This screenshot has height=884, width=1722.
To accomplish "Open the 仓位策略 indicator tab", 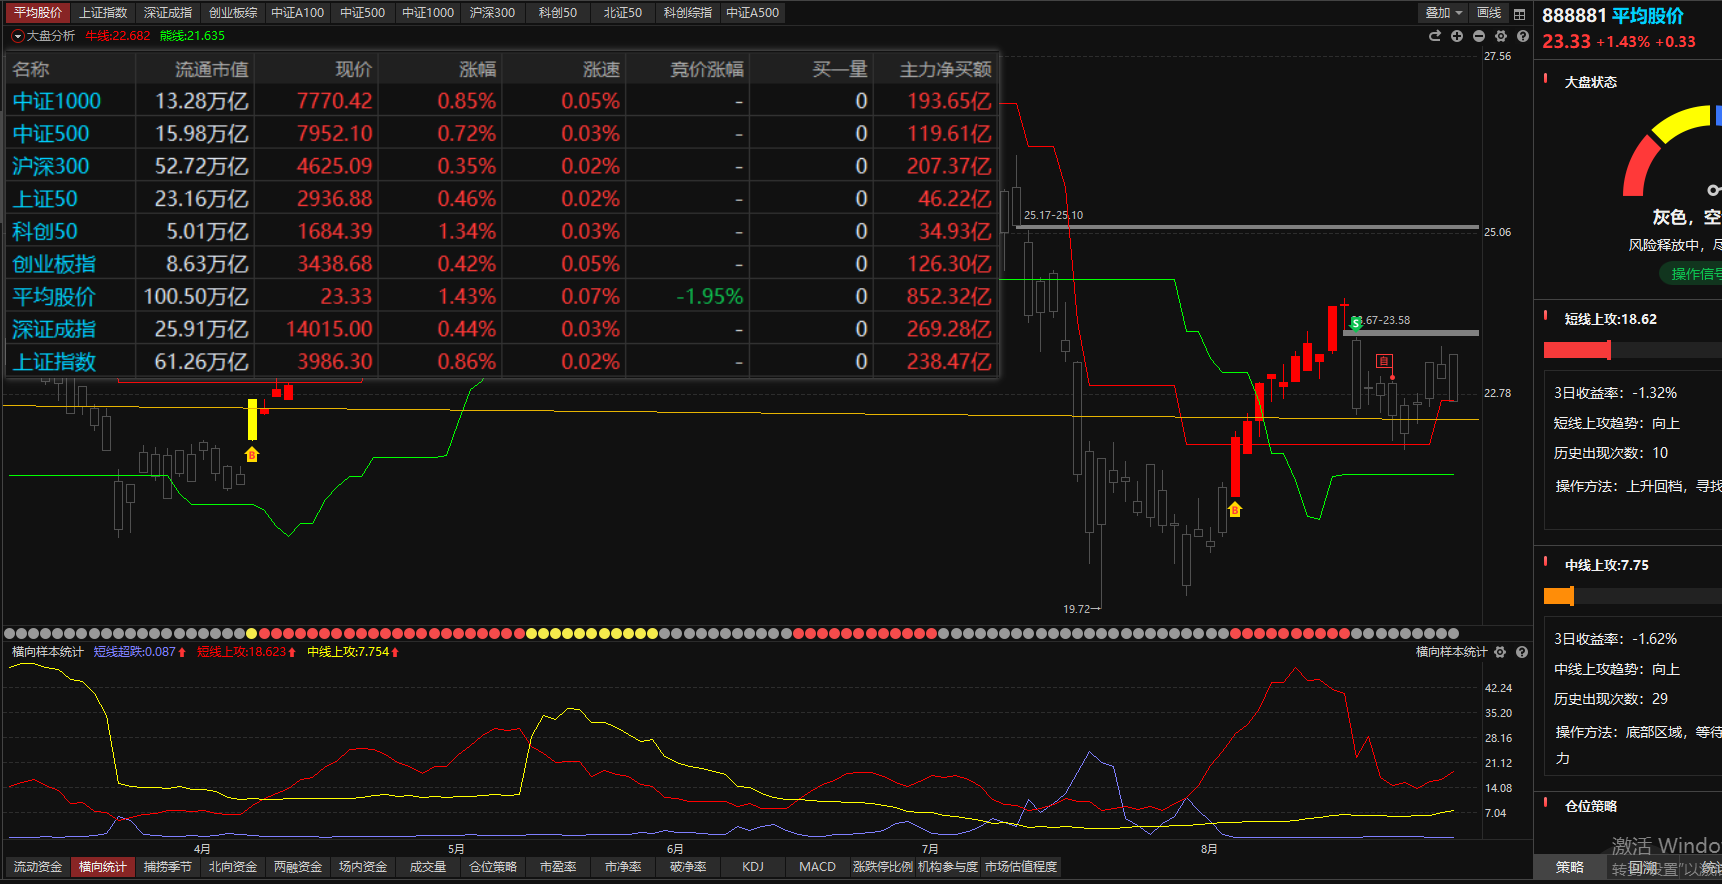I will point(493,867).
